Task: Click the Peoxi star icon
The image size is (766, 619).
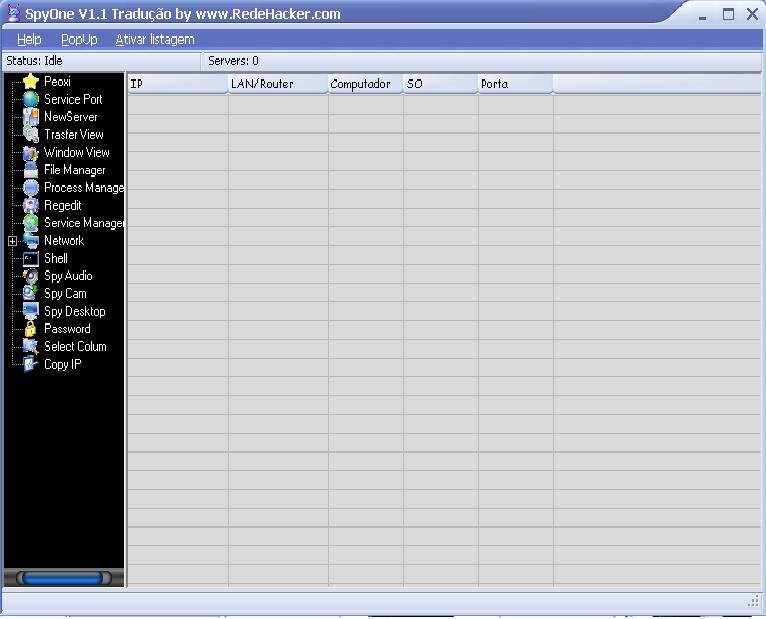Action: (31, 82)
